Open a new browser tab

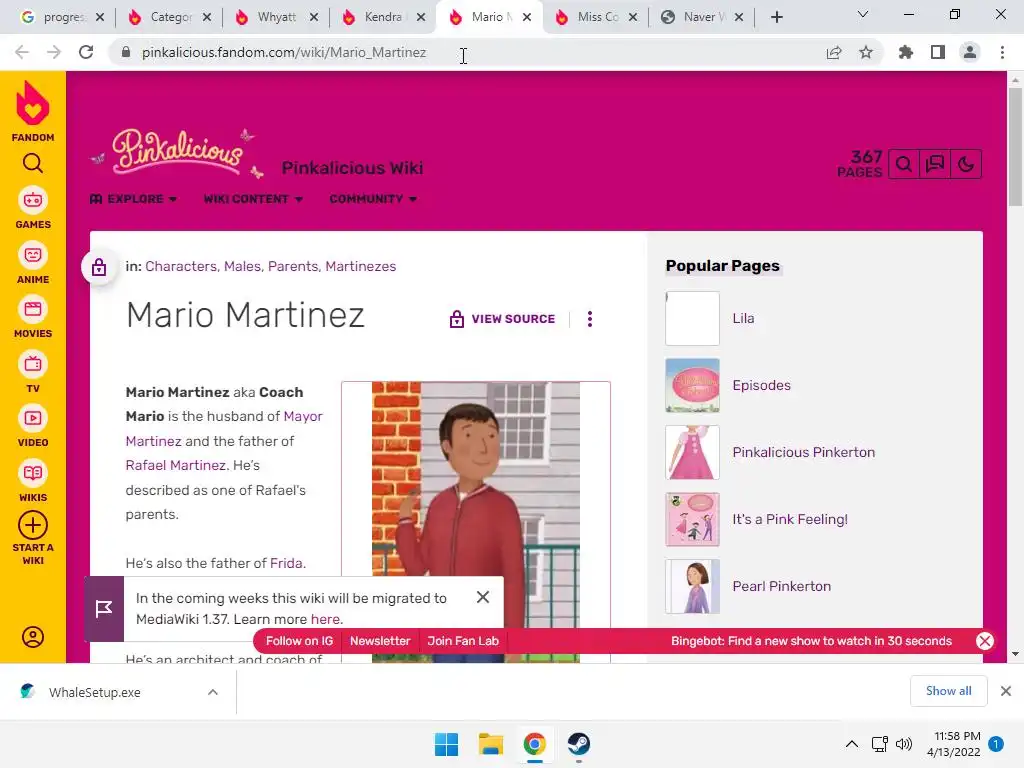[x=776, y=17]
